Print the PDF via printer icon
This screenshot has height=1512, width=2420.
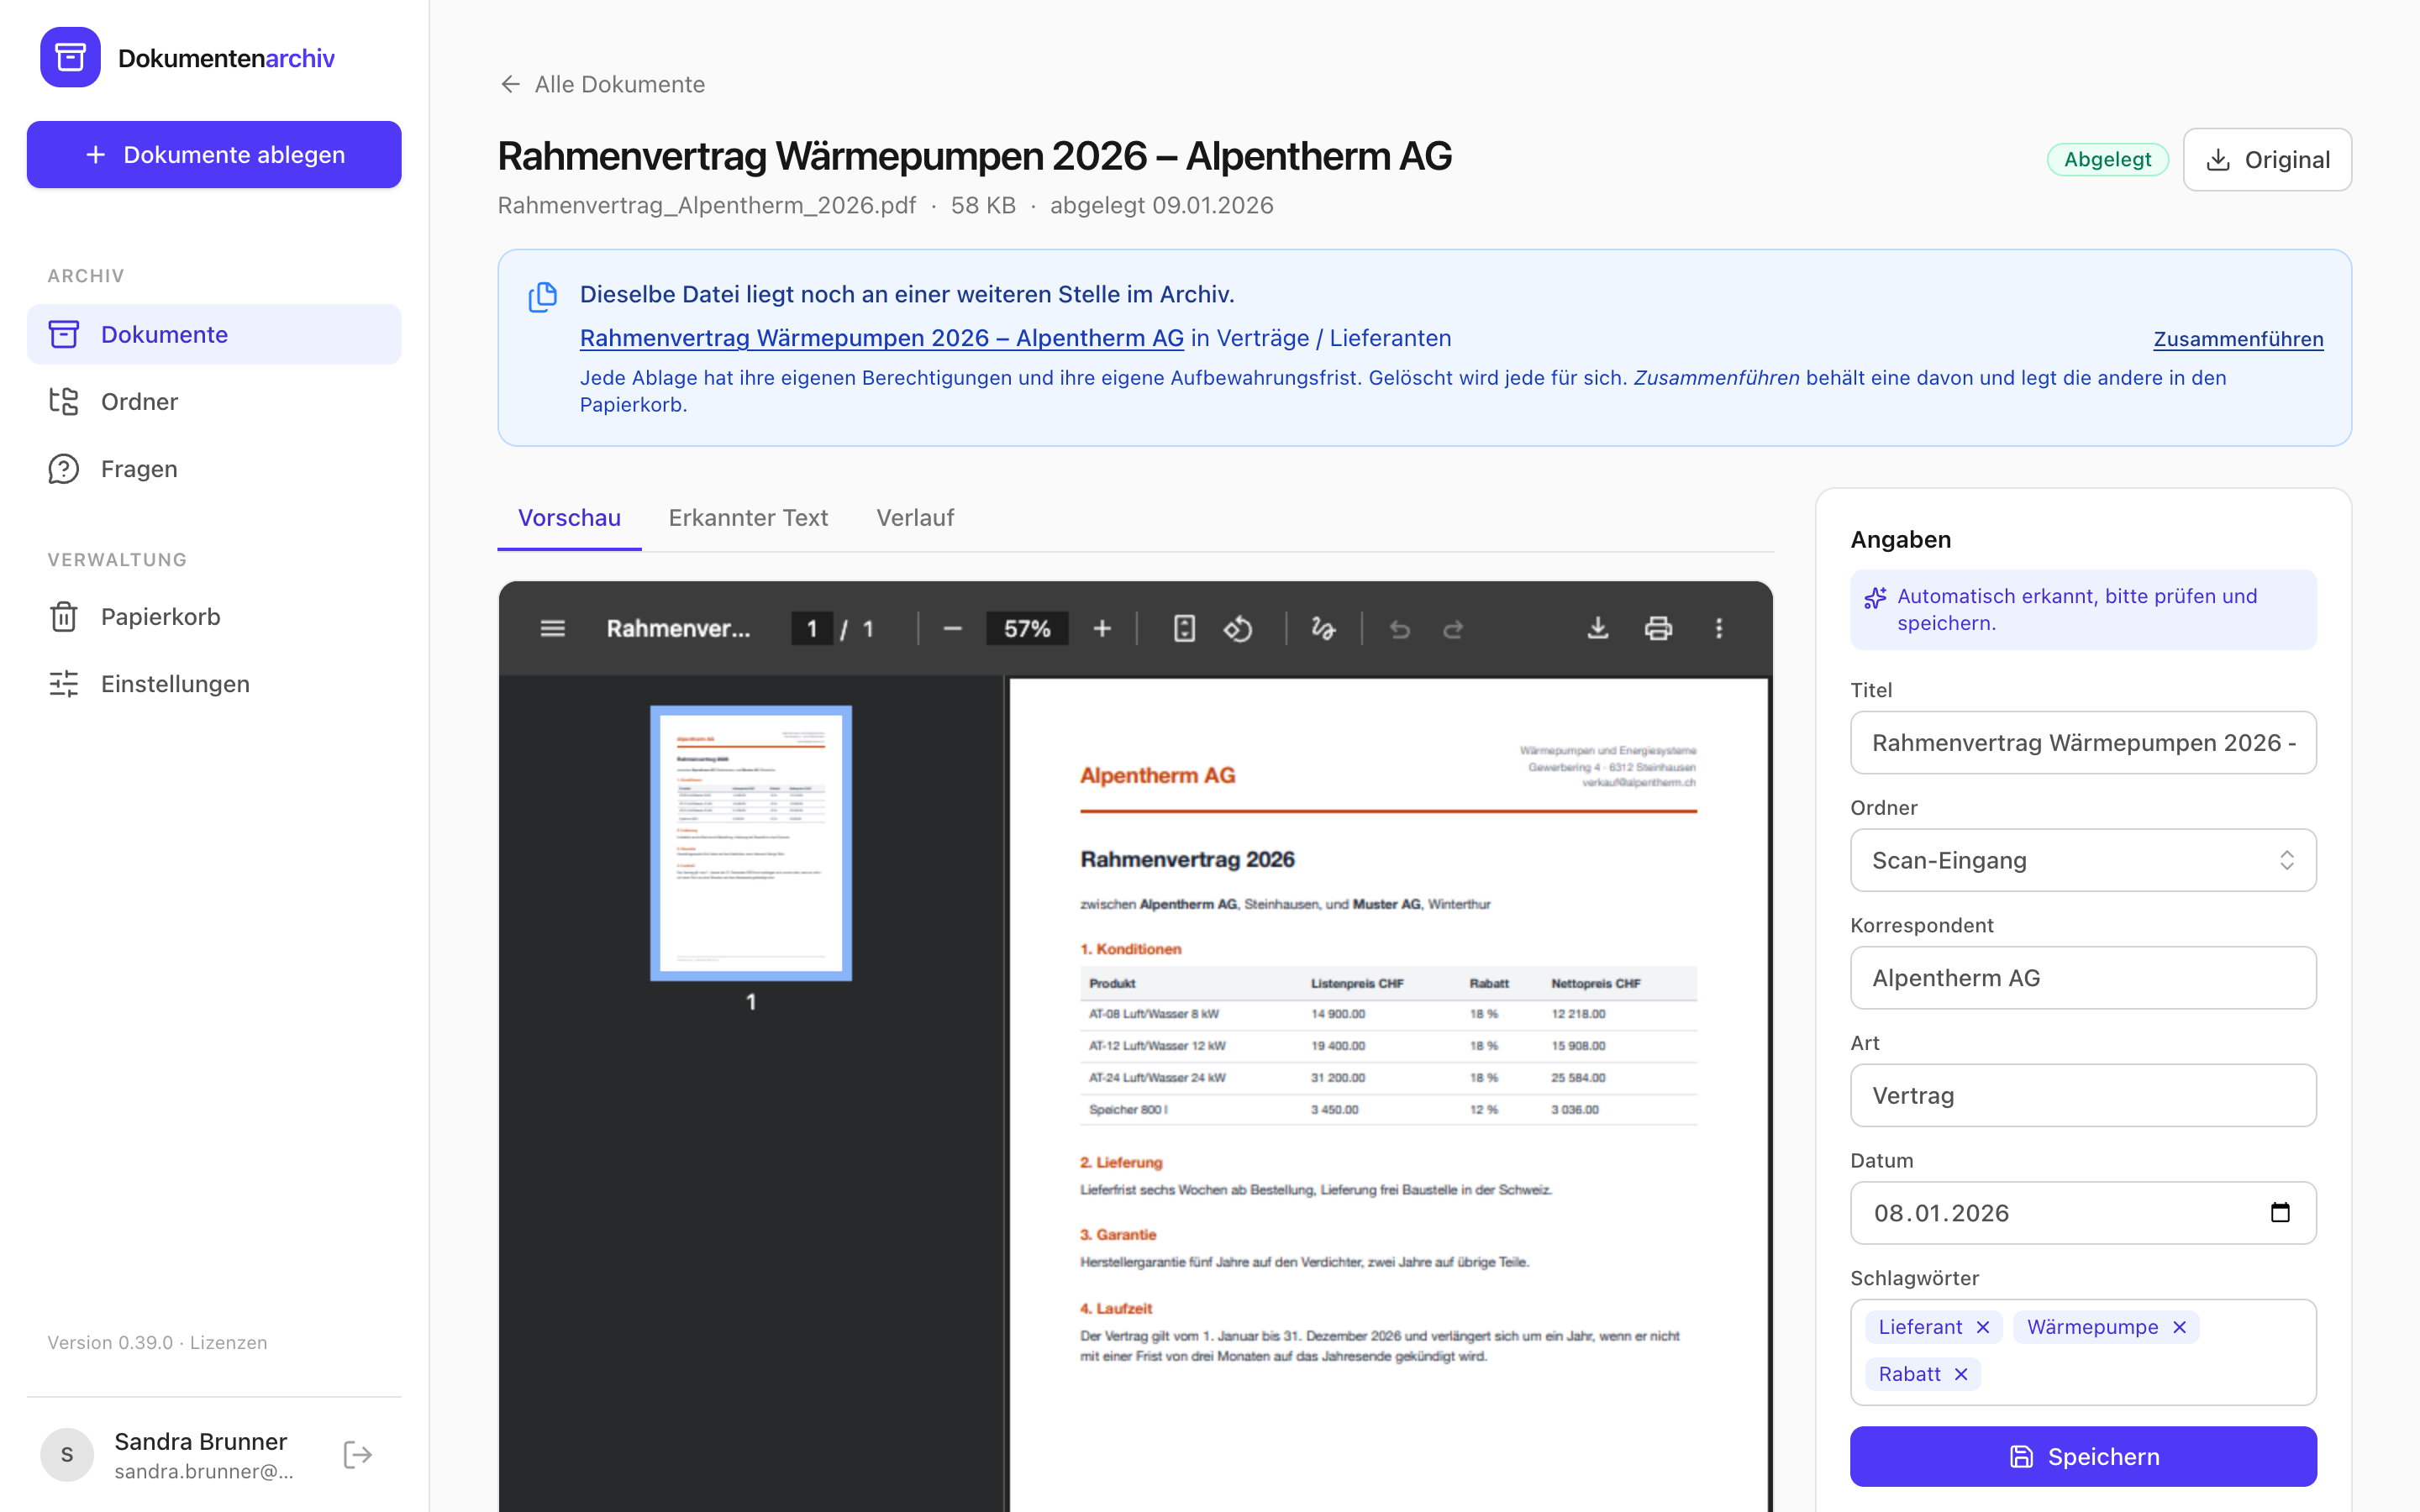pos(1658,628)
